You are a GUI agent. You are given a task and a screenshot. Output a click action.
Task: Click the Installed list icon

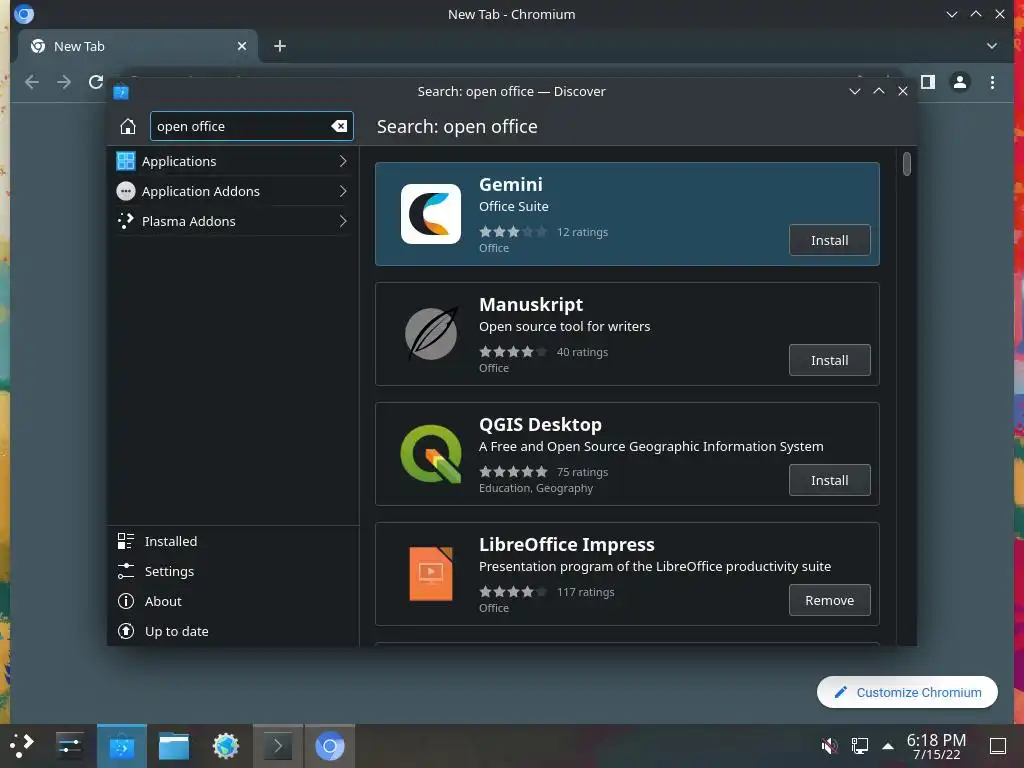click(125, 541)
